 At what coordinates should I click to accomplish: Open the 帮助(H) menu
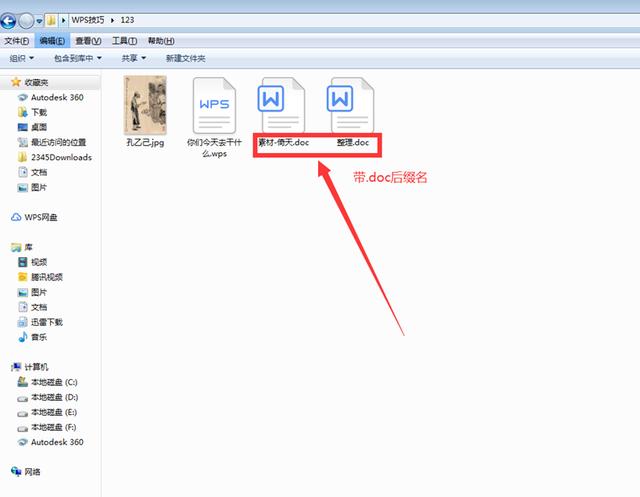pyautogui.click(x=161, y=41)
